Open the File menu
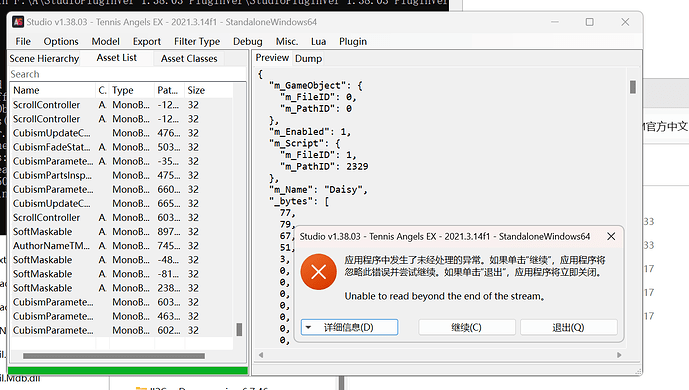689x390 pixels. pyautogui.click(x=23, y=41)
